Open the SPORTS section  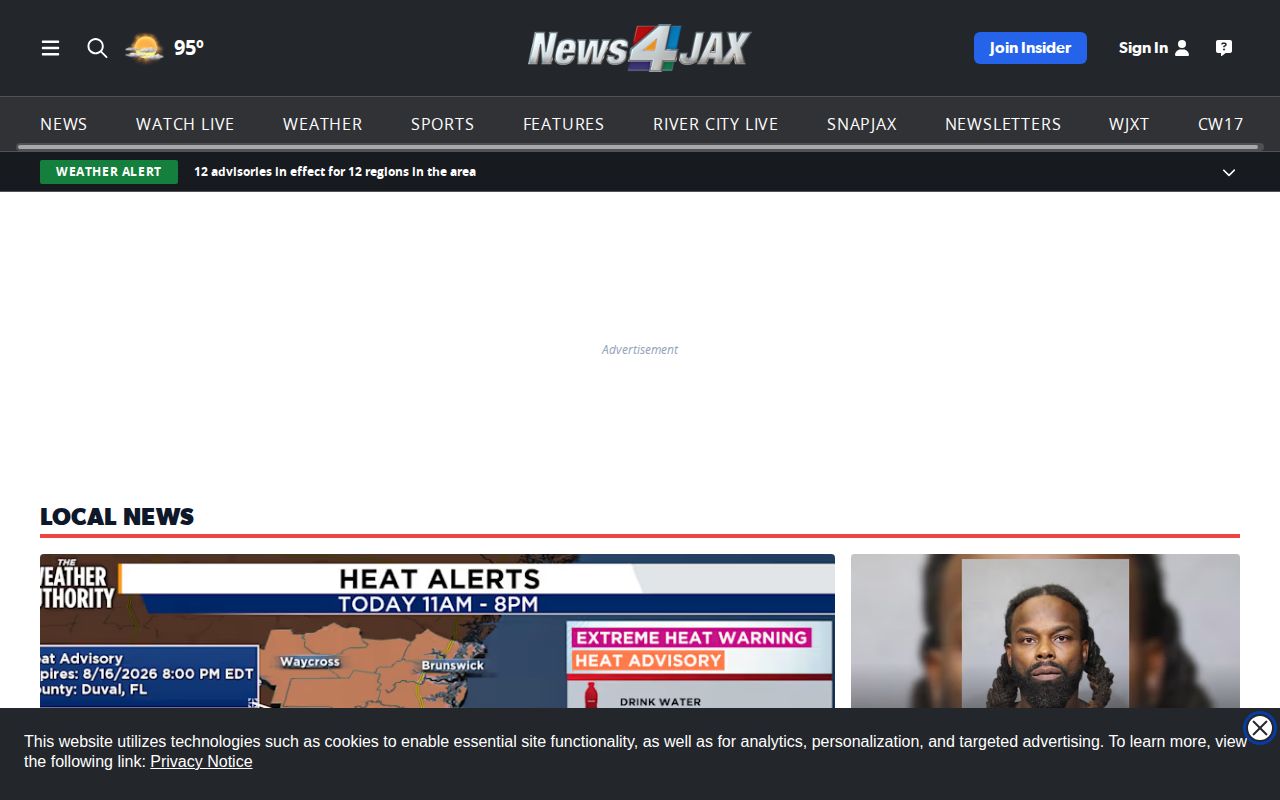point(443,124)
